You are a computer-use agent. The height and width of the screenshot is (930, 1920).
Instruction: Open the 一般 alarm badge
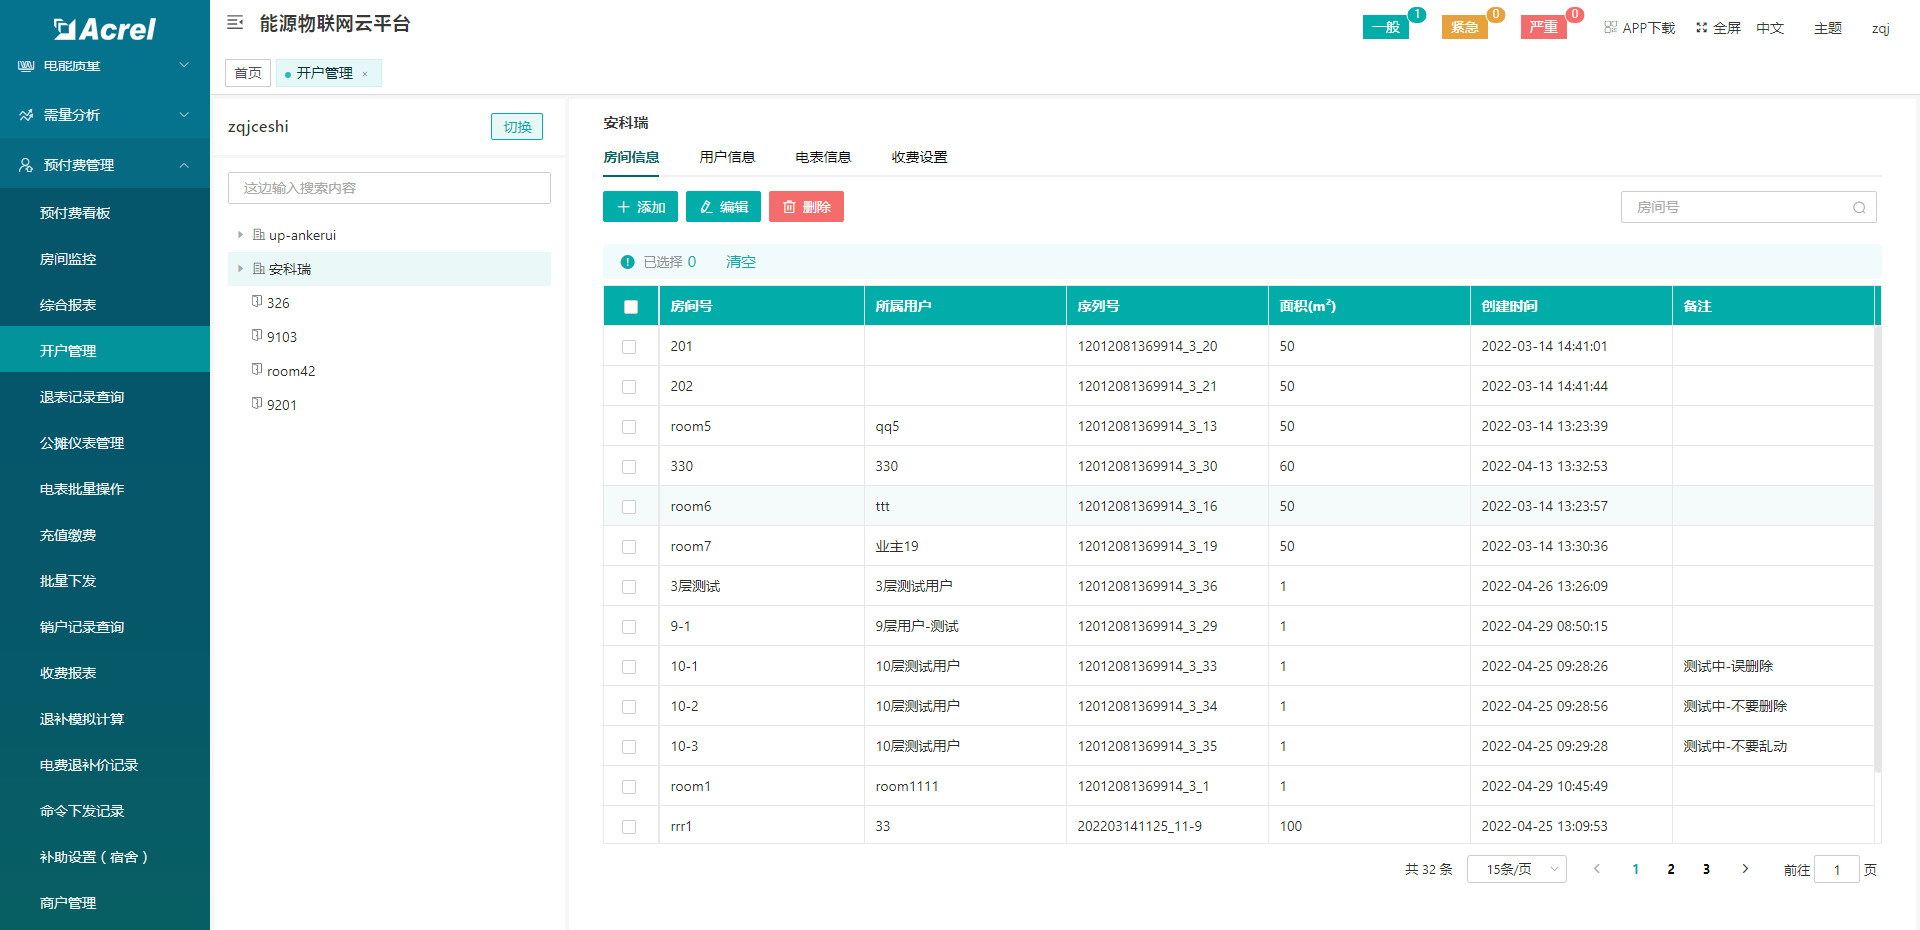tap(1385, 27)
